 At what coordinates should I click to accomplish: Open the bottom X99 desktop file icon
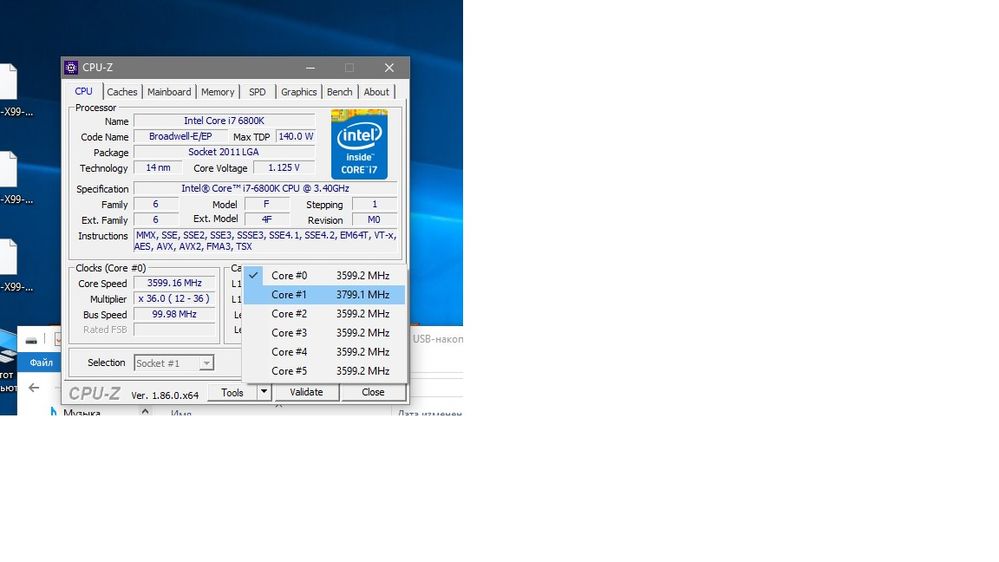point(8,257)
